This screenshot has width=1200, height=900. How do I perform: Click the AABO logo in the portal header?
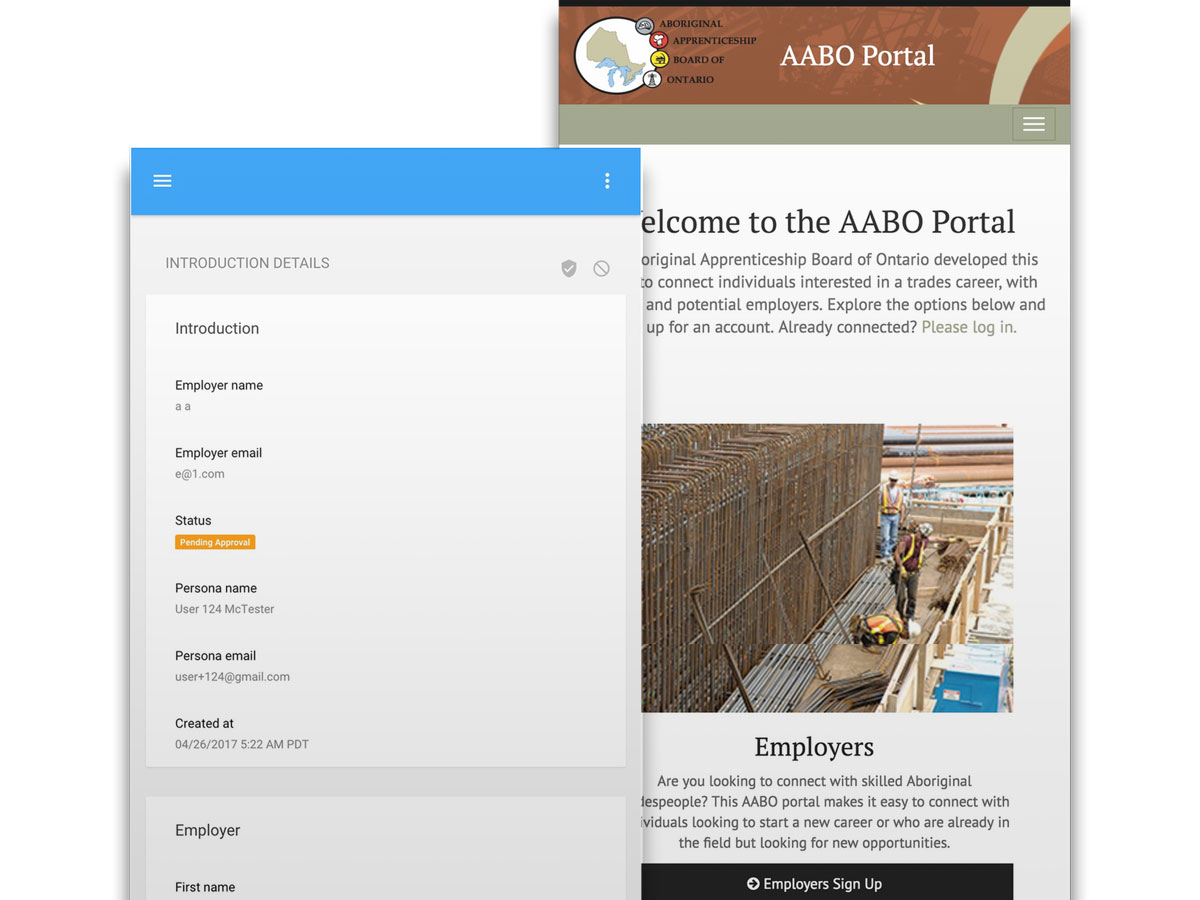tap(665, 55)
